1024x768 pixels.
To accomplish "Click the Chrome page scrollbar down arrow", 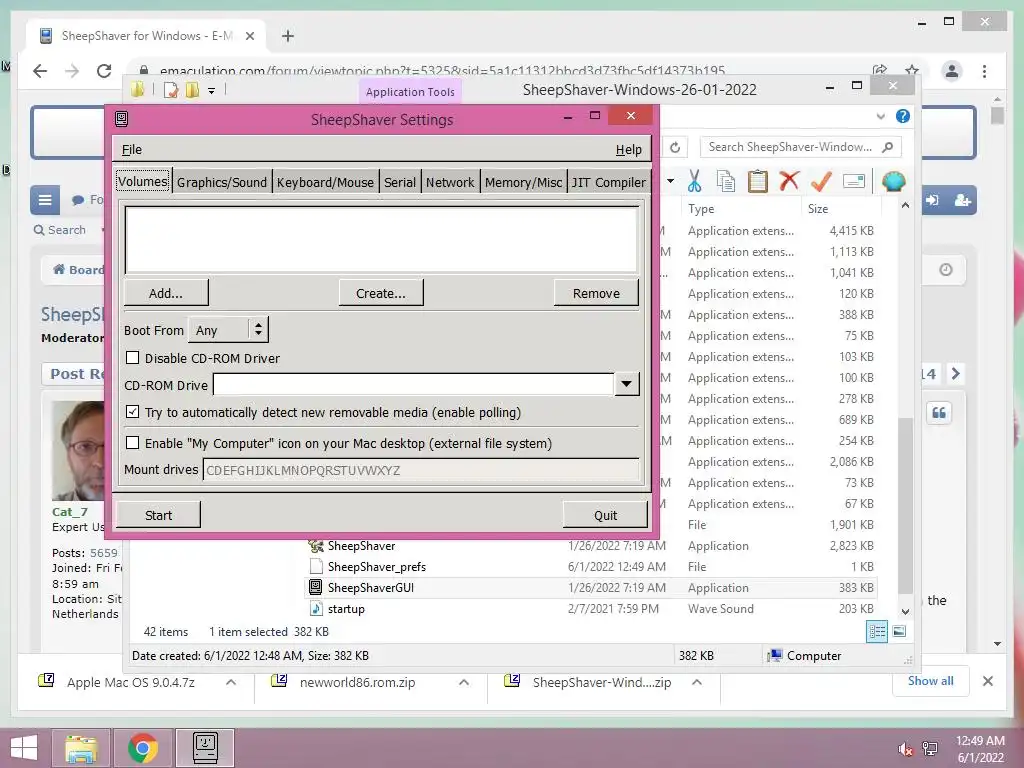I will [997, 644].
